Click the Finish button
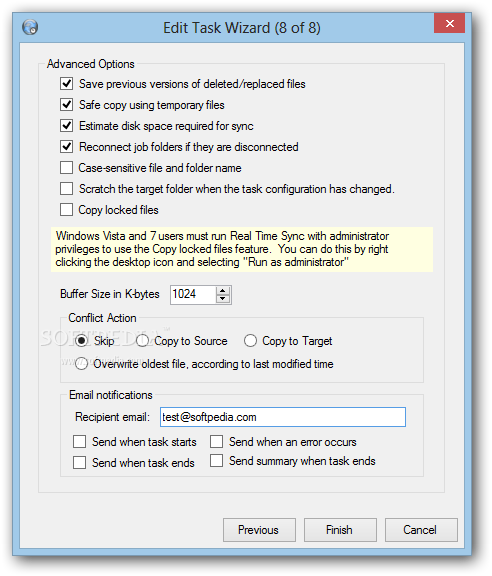This screenshot has height=576, width=492. [340, 530]
